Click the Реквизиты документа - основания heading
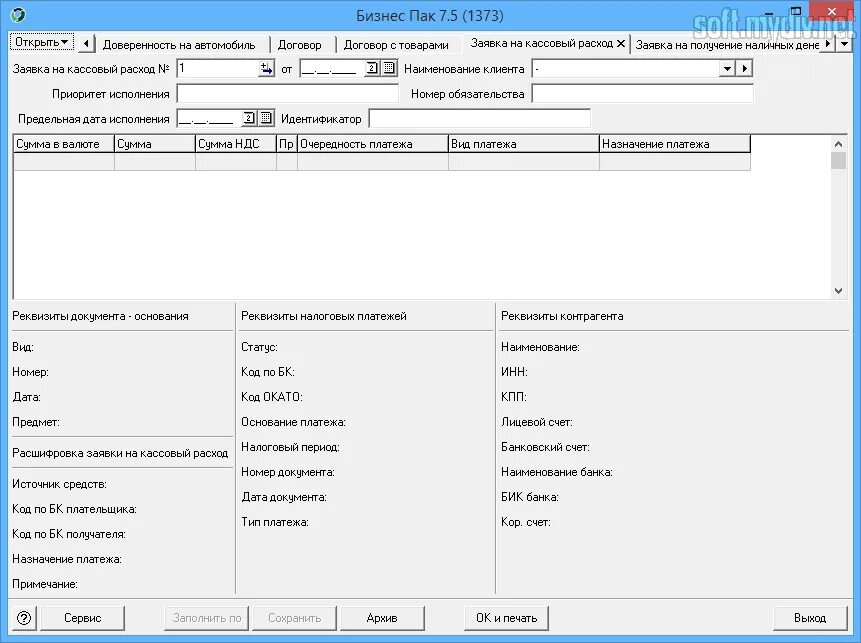 pos(100,316)
